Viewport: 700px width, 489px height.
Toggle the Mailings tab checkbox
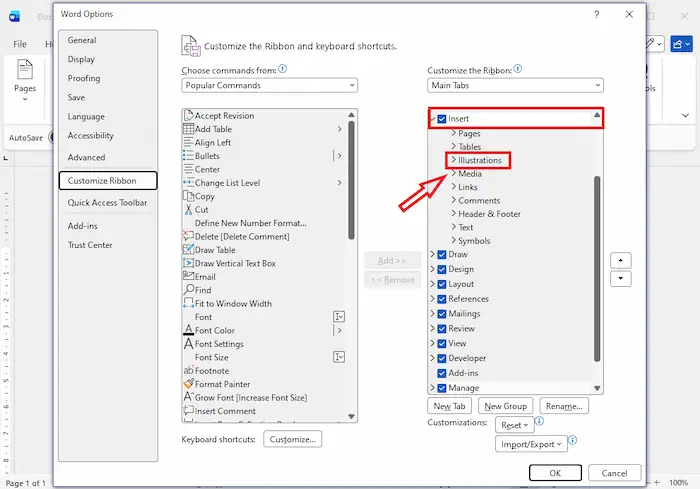pyautogui.click(x=442, y=314)
